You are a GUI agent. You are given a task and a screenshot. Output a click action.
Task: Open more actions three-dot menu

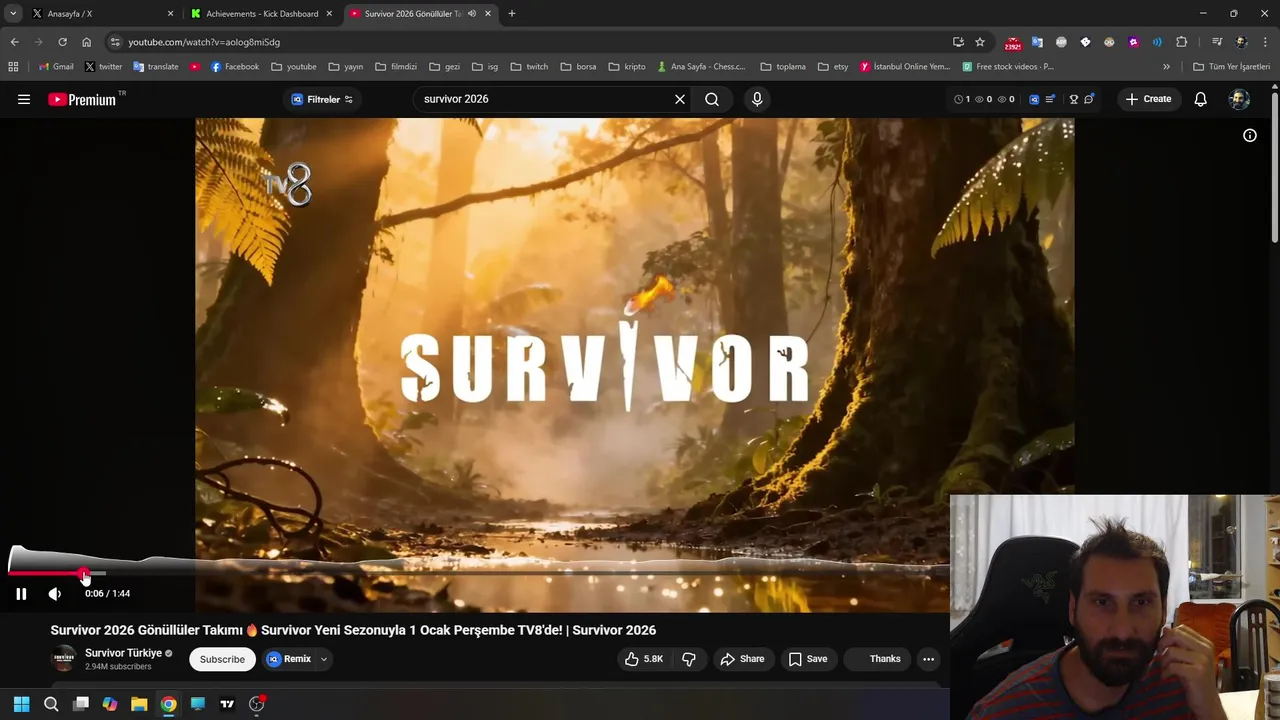coord(928,659)
